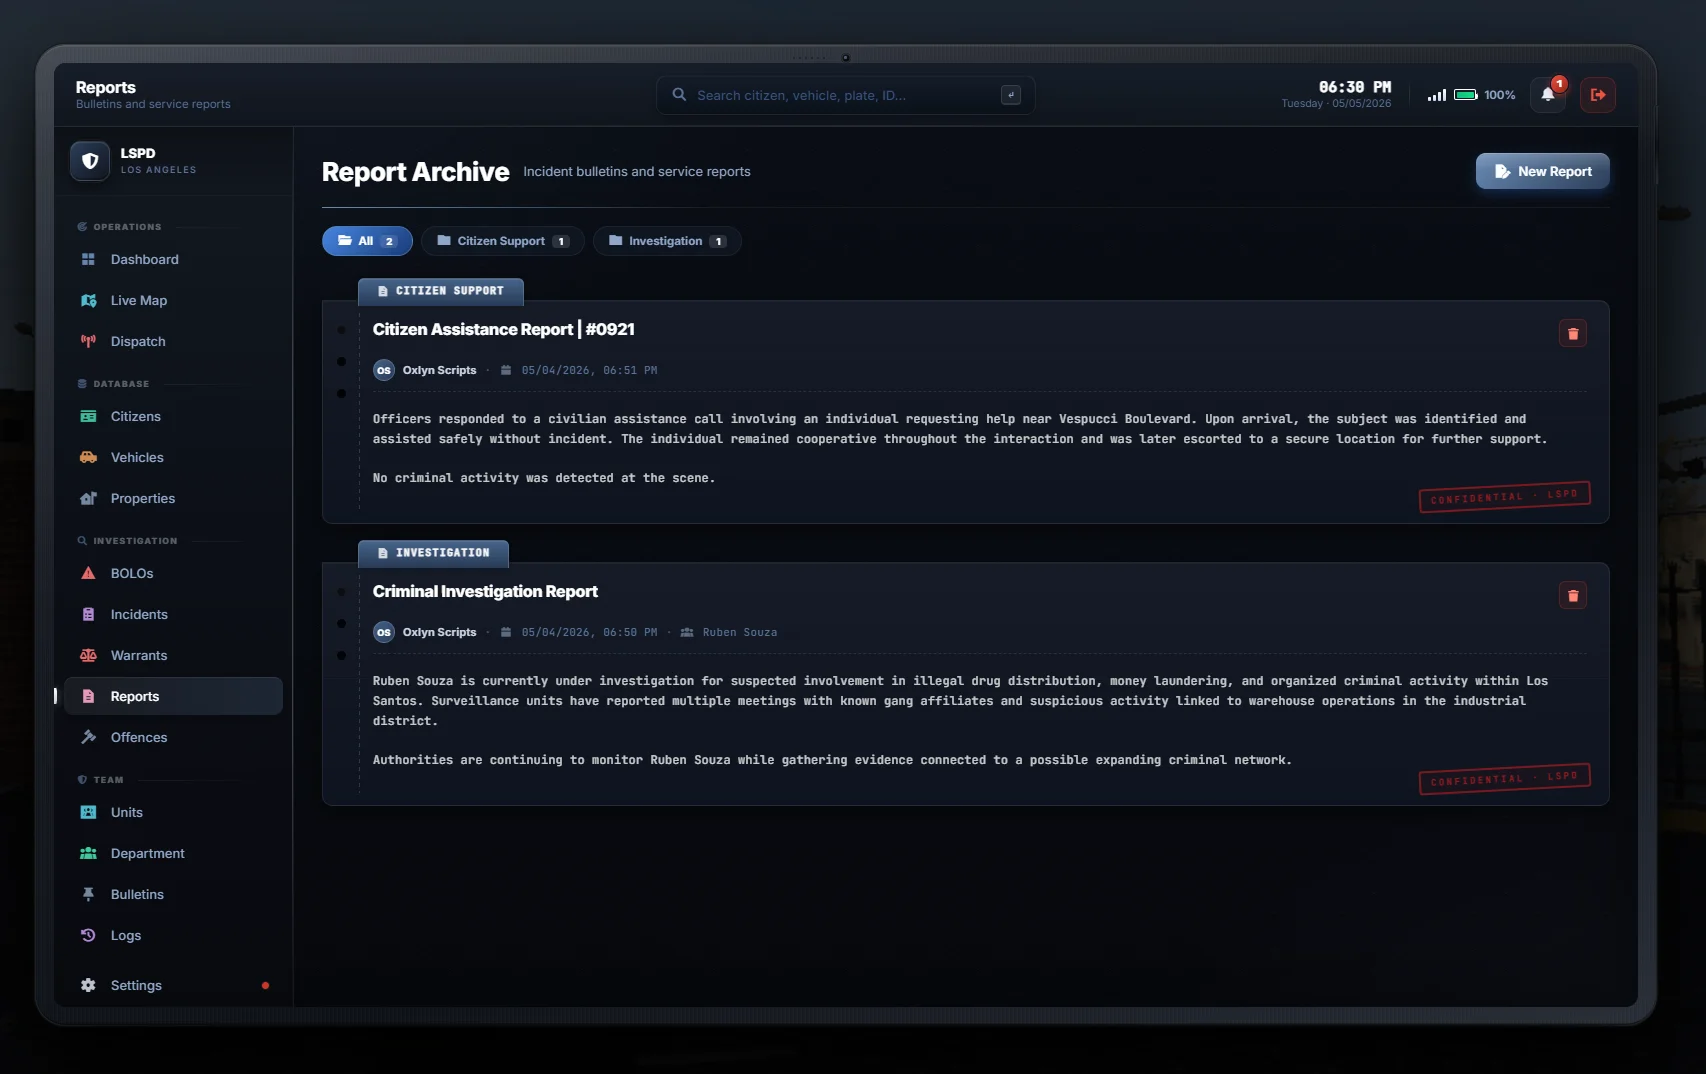Click the search magnifier icon
Viewport: 1706px width, 1074px height.
(679, 95)
